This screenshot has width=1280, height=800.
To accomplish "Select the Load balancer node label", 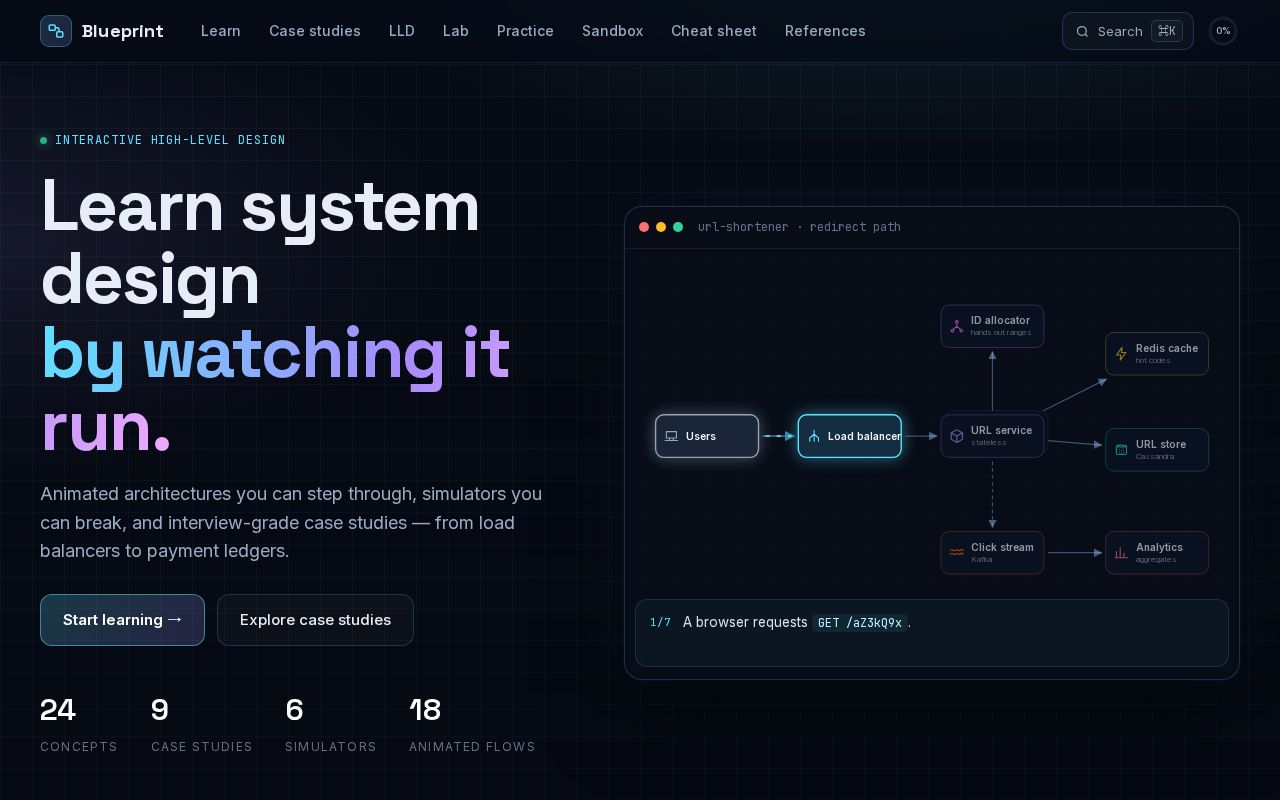I will [x=864, y=436].
